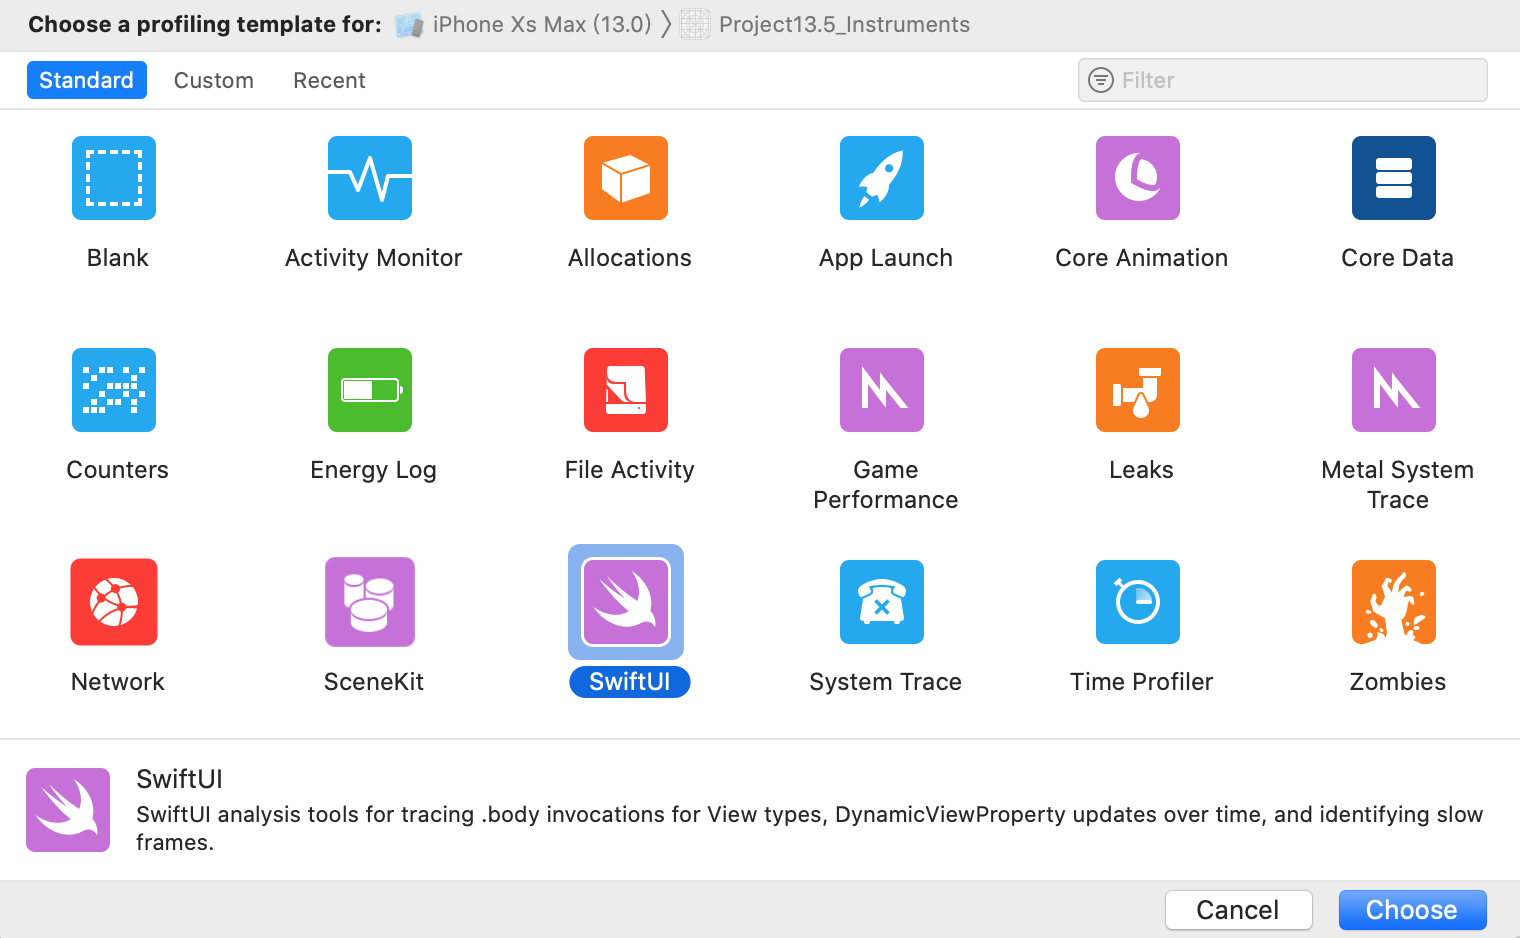
Task: Pick the Metal System Trace icon
Action: click(x=1394, y=390)
